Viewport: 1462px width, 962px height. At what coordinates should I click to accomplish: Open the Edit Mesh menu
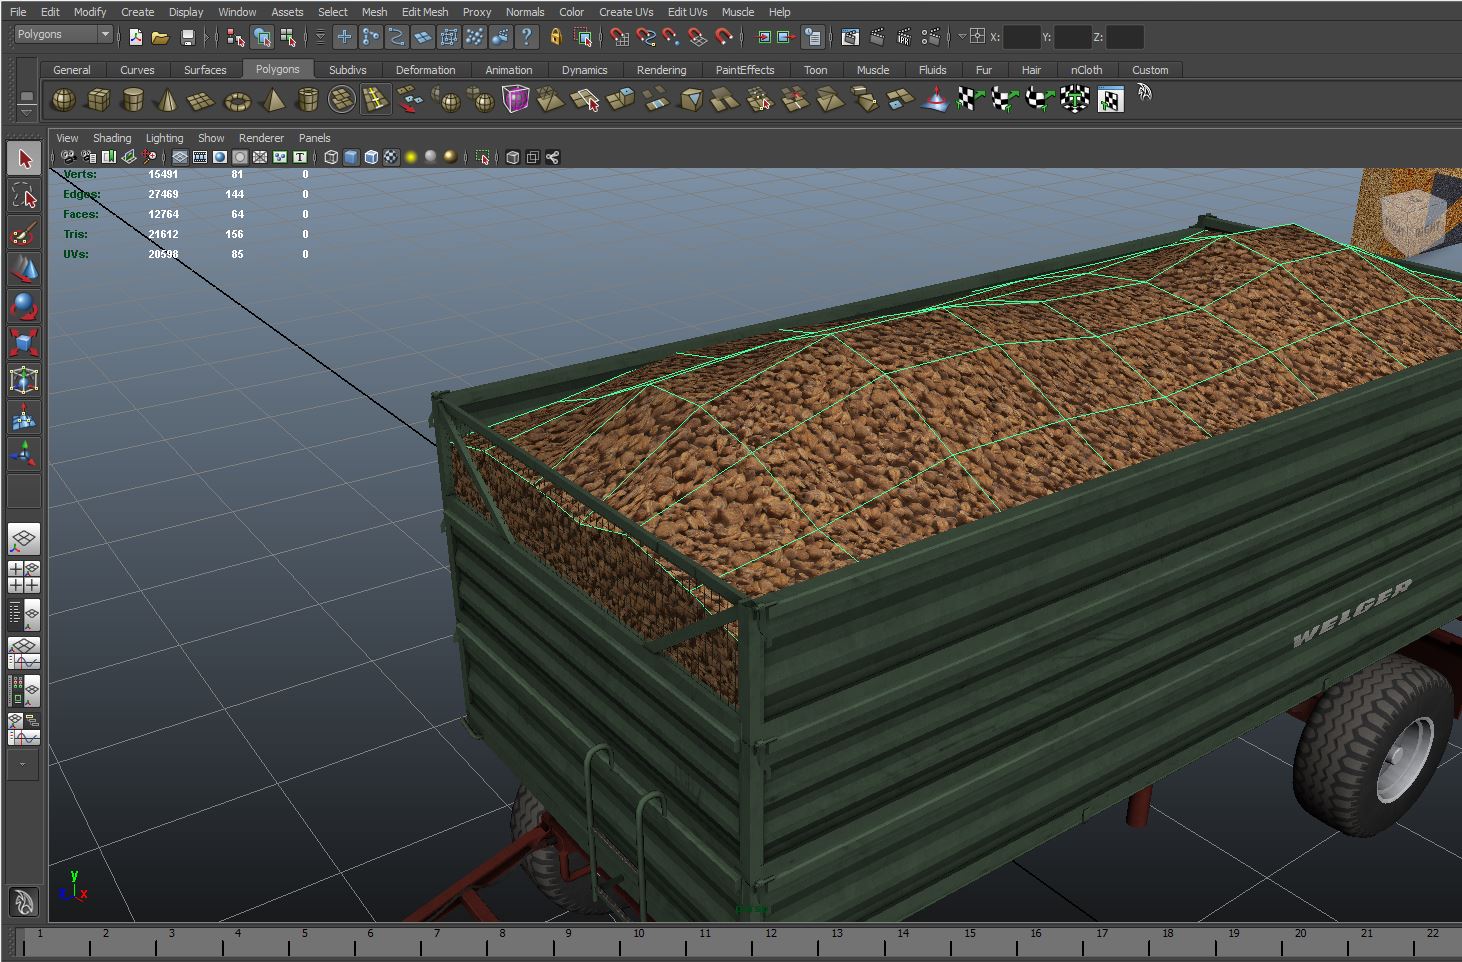click(425, 12)
